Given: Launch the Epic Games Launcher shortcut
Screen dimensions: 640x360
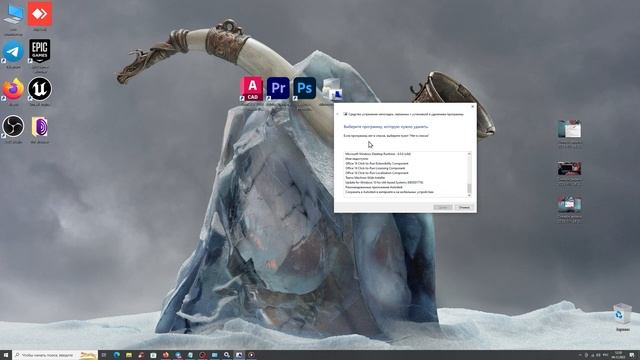Looking at the screenshot, I should pos(40,51).
